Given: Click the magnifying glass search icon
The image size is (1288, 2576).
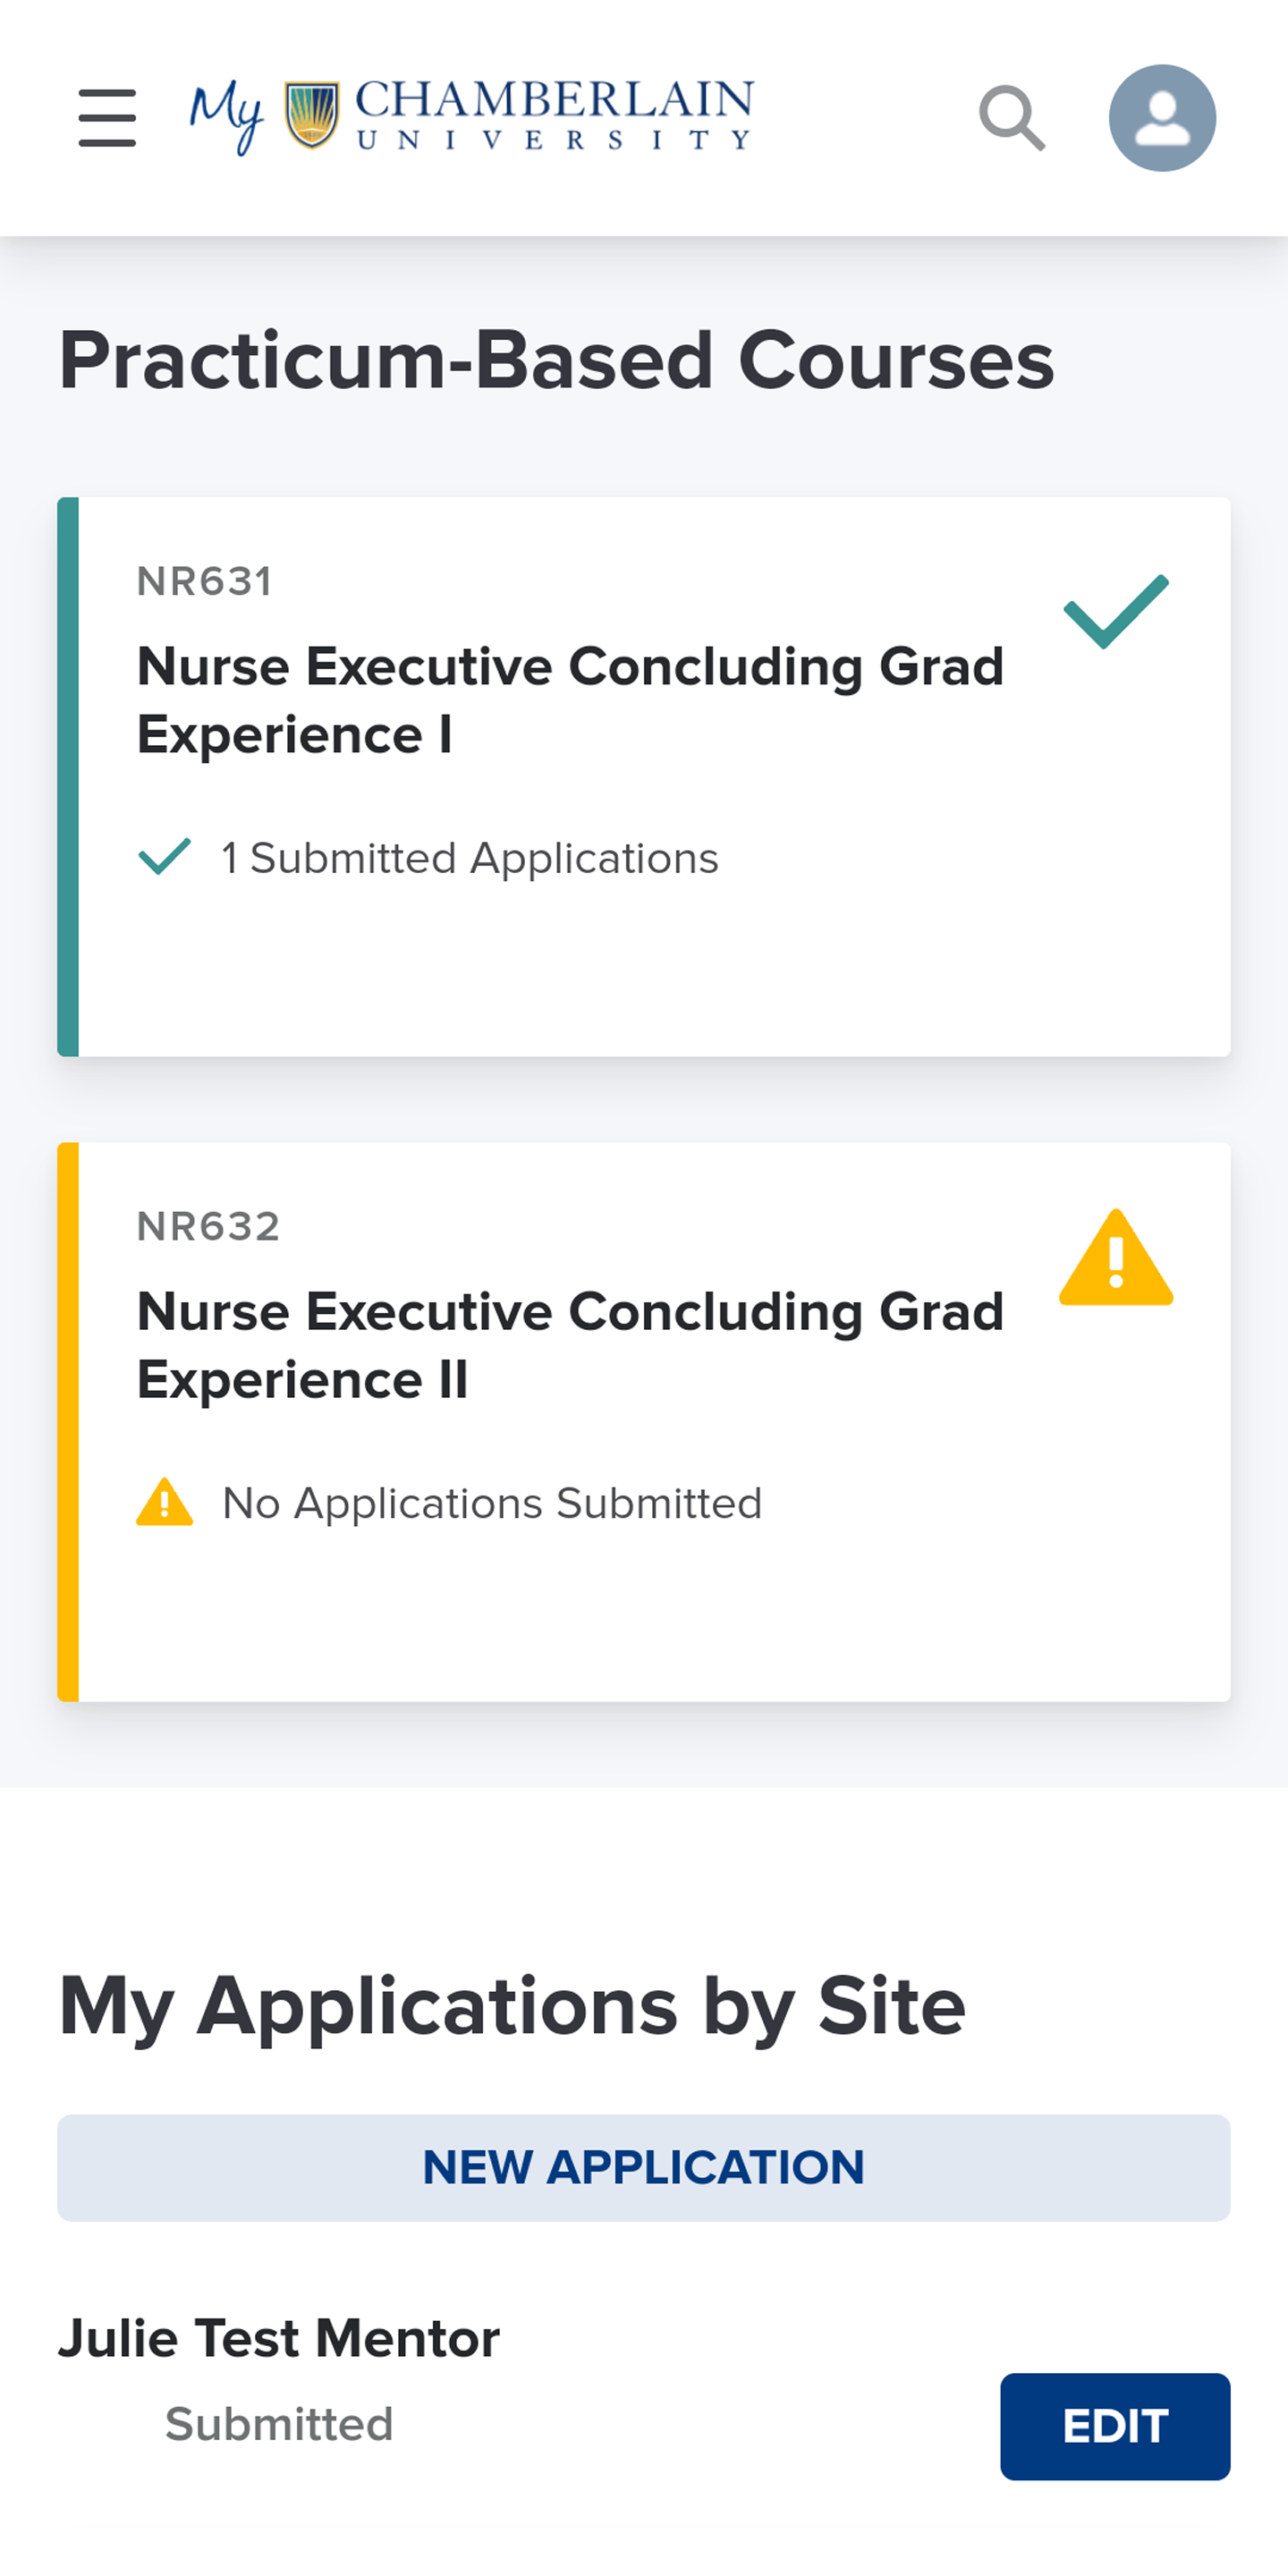Looking at the screenshot, I should coord(1012,118).
